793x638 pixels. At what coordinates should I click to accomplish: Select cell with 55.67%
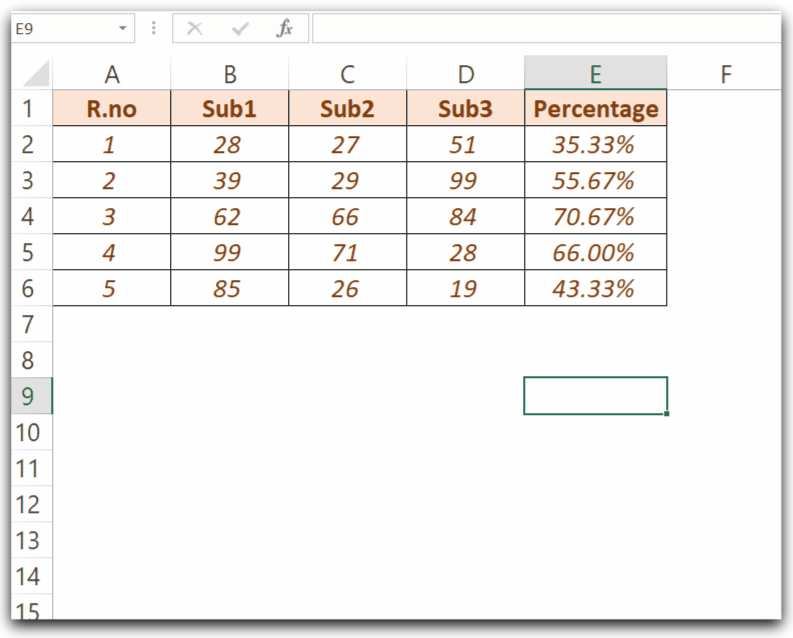596,180
